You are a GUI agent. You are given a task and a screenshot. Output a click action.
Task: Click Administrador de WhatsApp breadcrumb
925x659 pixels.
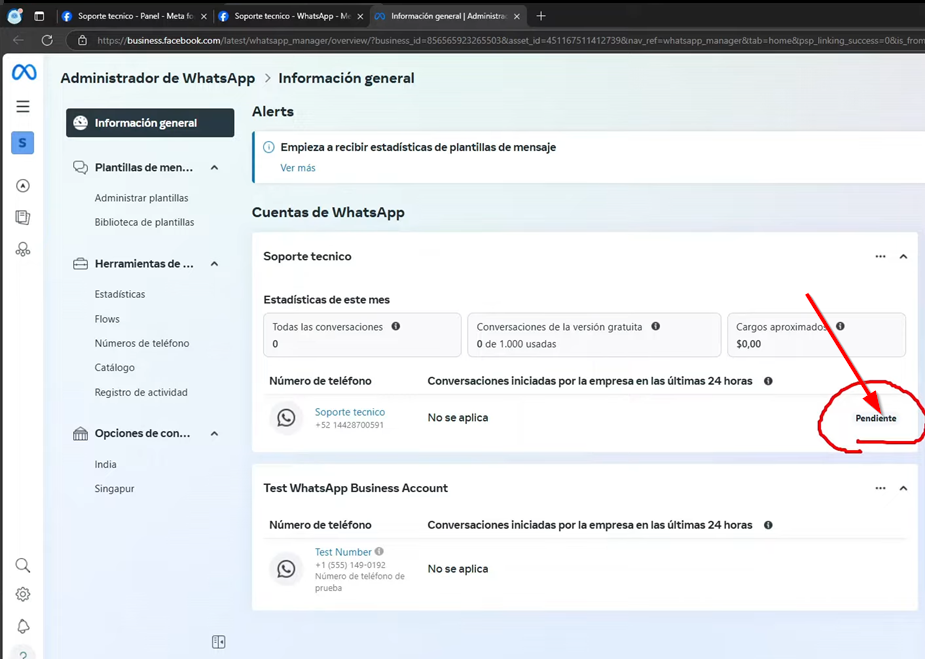point(158,78)
